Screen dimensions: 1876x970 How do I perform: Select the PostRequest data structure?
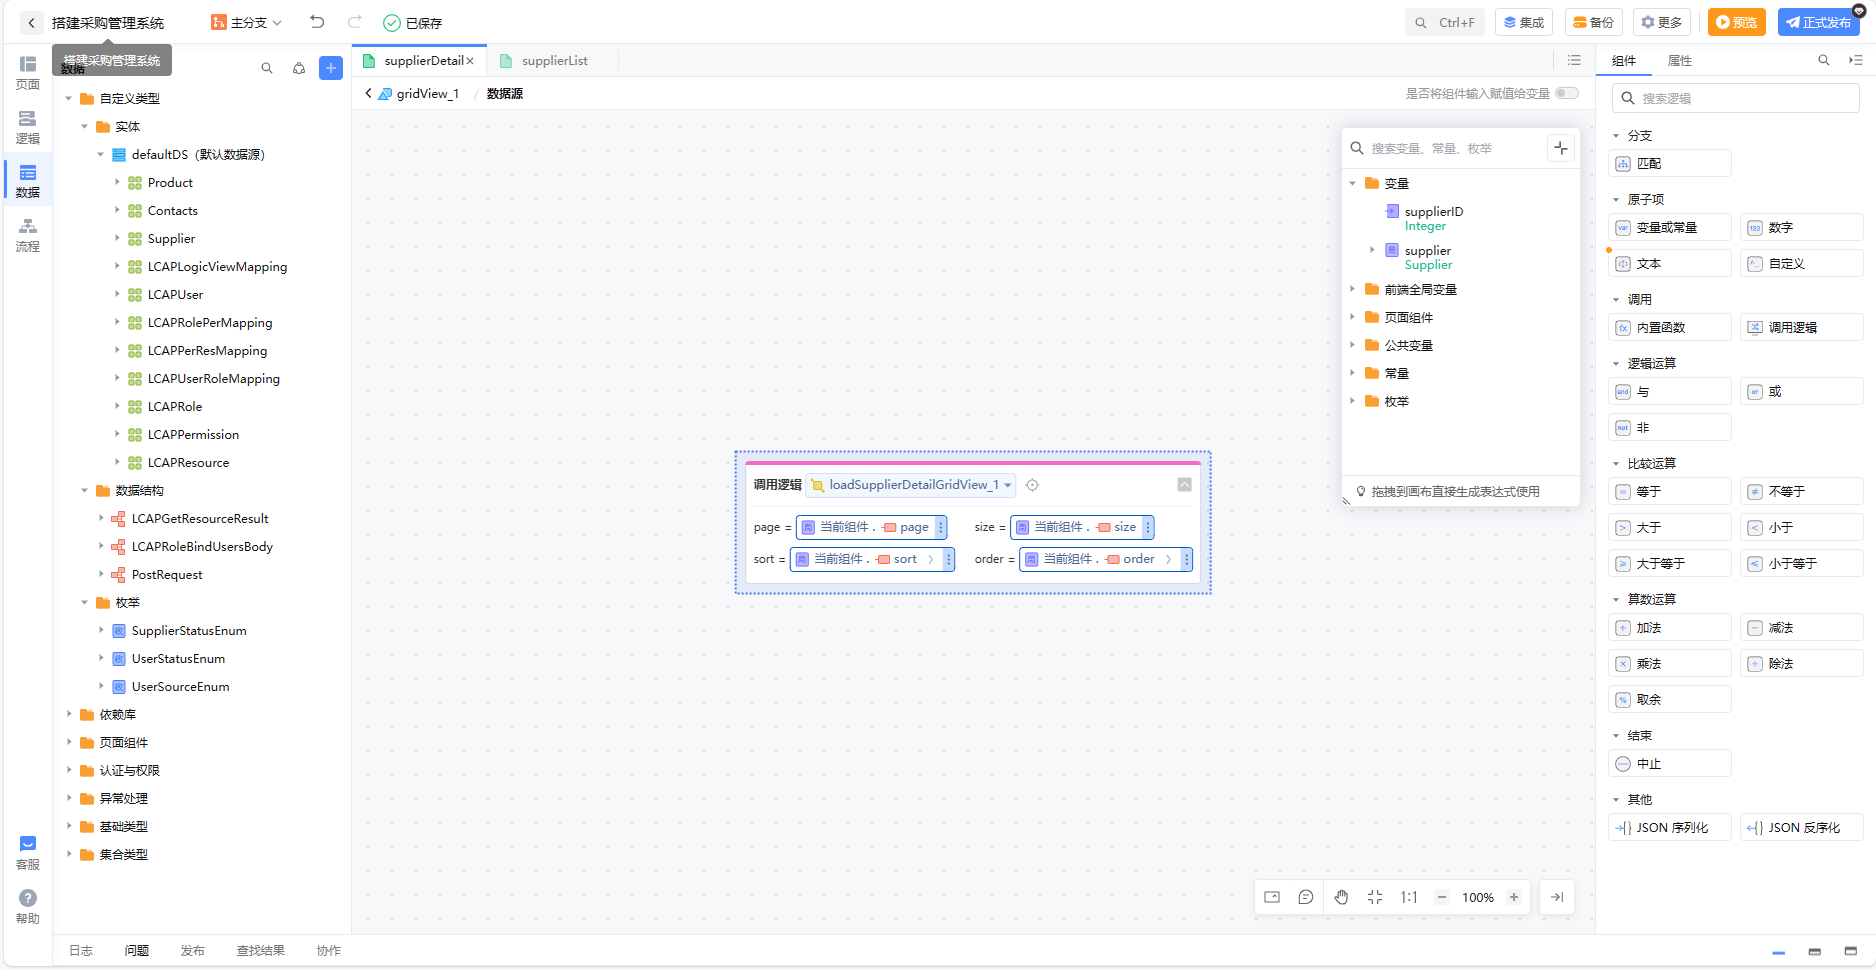click(x=167, y=574)
